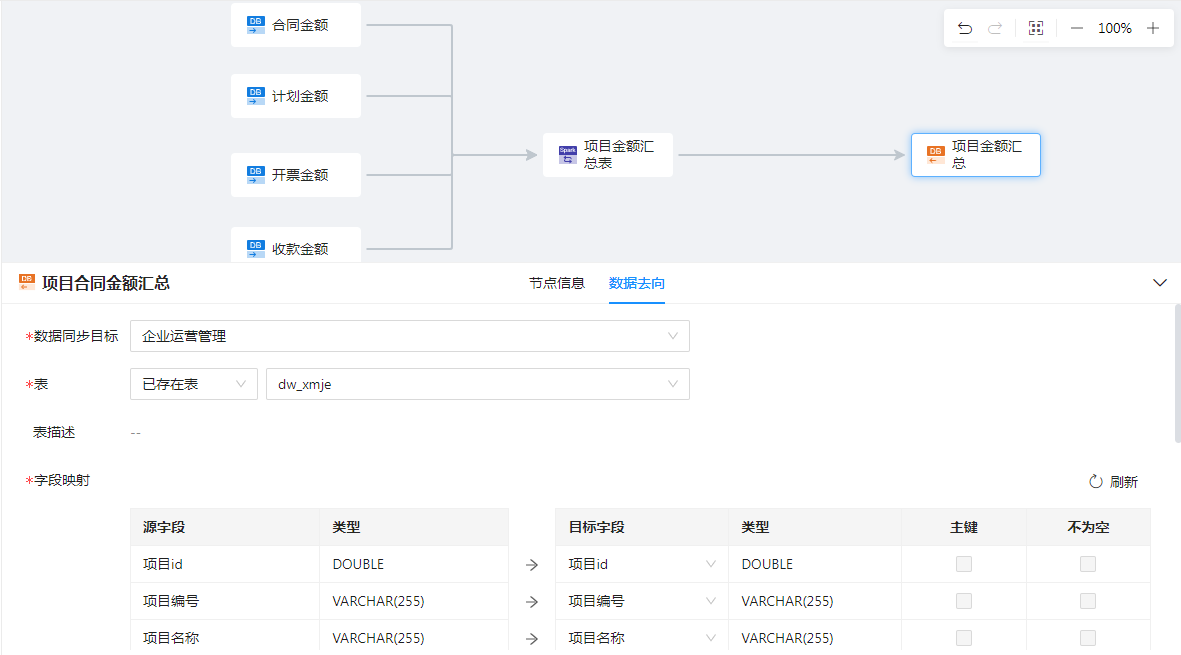Screen dimensions: 1181x655
Task: Select the 合同金额 DB source node icon
Action: (256, 24)
